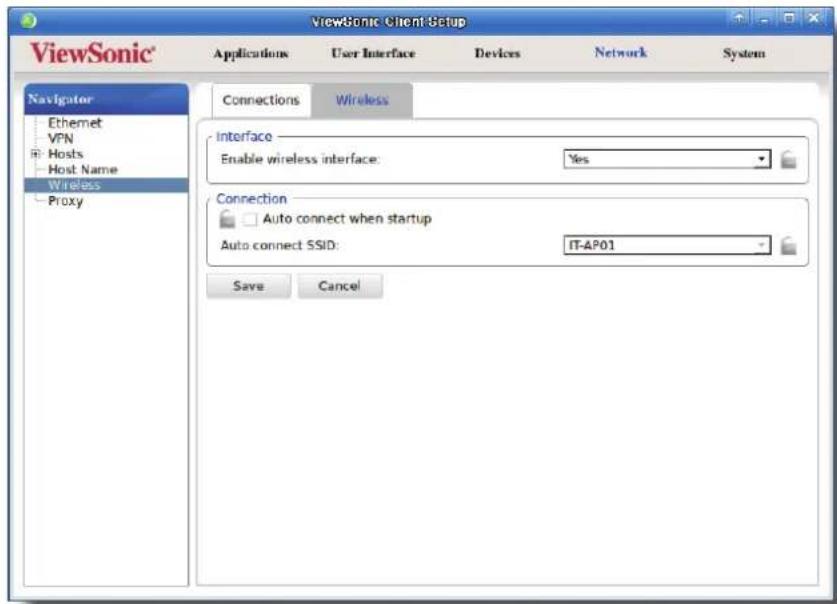Viewport: 837px width, 604px height.
Task: Open the Applications menu
Action: (251, 53)
